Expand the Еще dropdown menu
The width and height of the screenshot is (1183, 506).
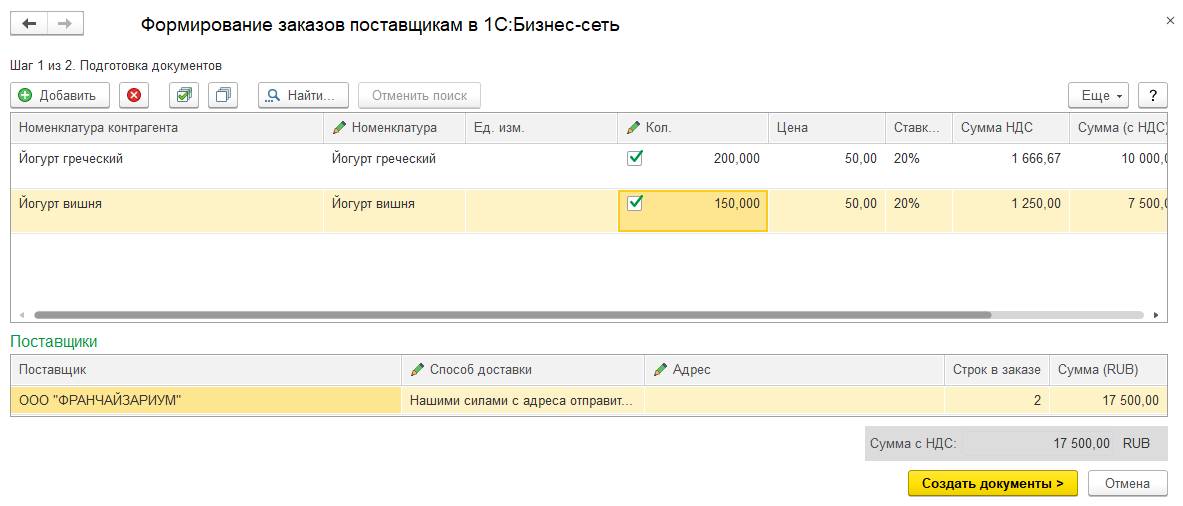[x=1098, y=95]
